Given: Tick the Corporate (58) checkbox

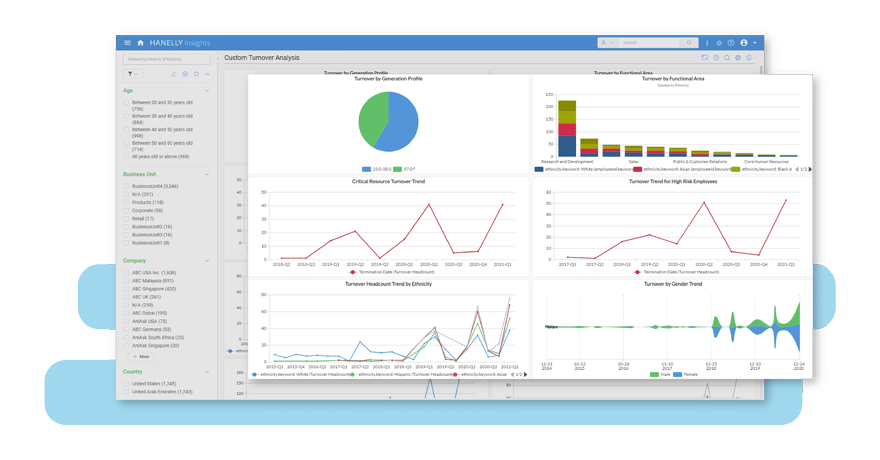Looking at the screenshot, I should click(127, 210).
